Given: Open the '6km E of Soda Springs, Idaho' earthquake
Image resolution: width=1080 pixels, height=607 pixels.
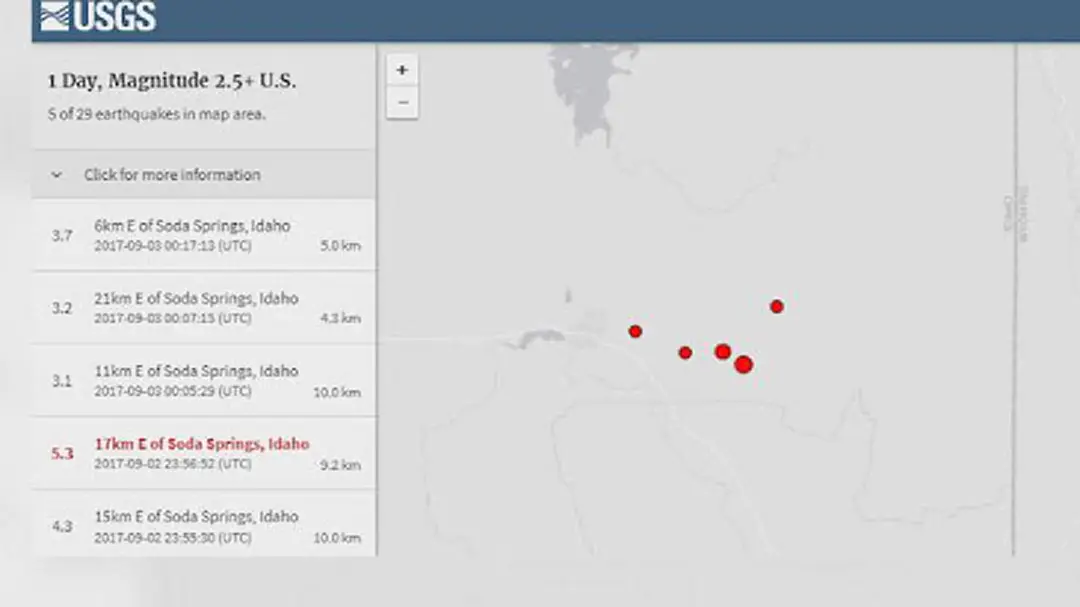Looking at the screenshot, I should click(204, 235).
